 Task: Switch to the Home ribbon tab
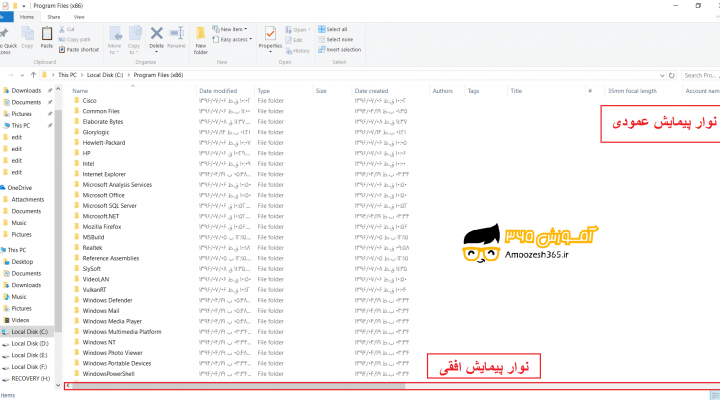click(x=27, y=17)
